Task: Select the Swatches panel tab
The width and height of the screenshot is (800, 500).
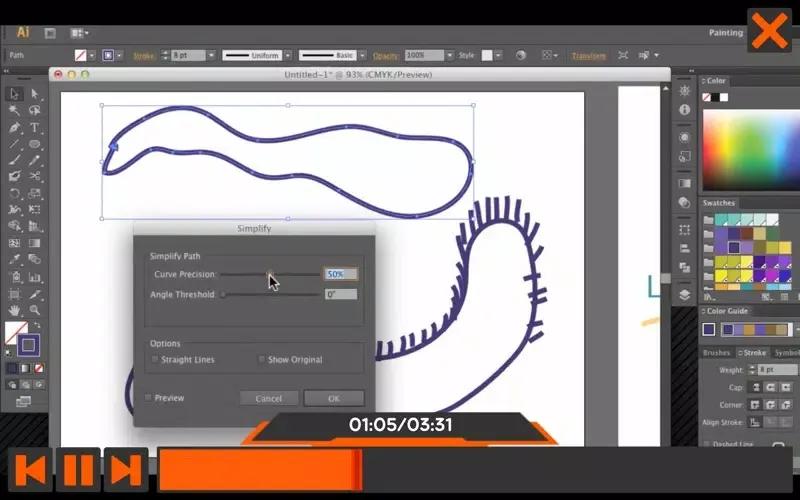Action: click(x=718, y=203)
